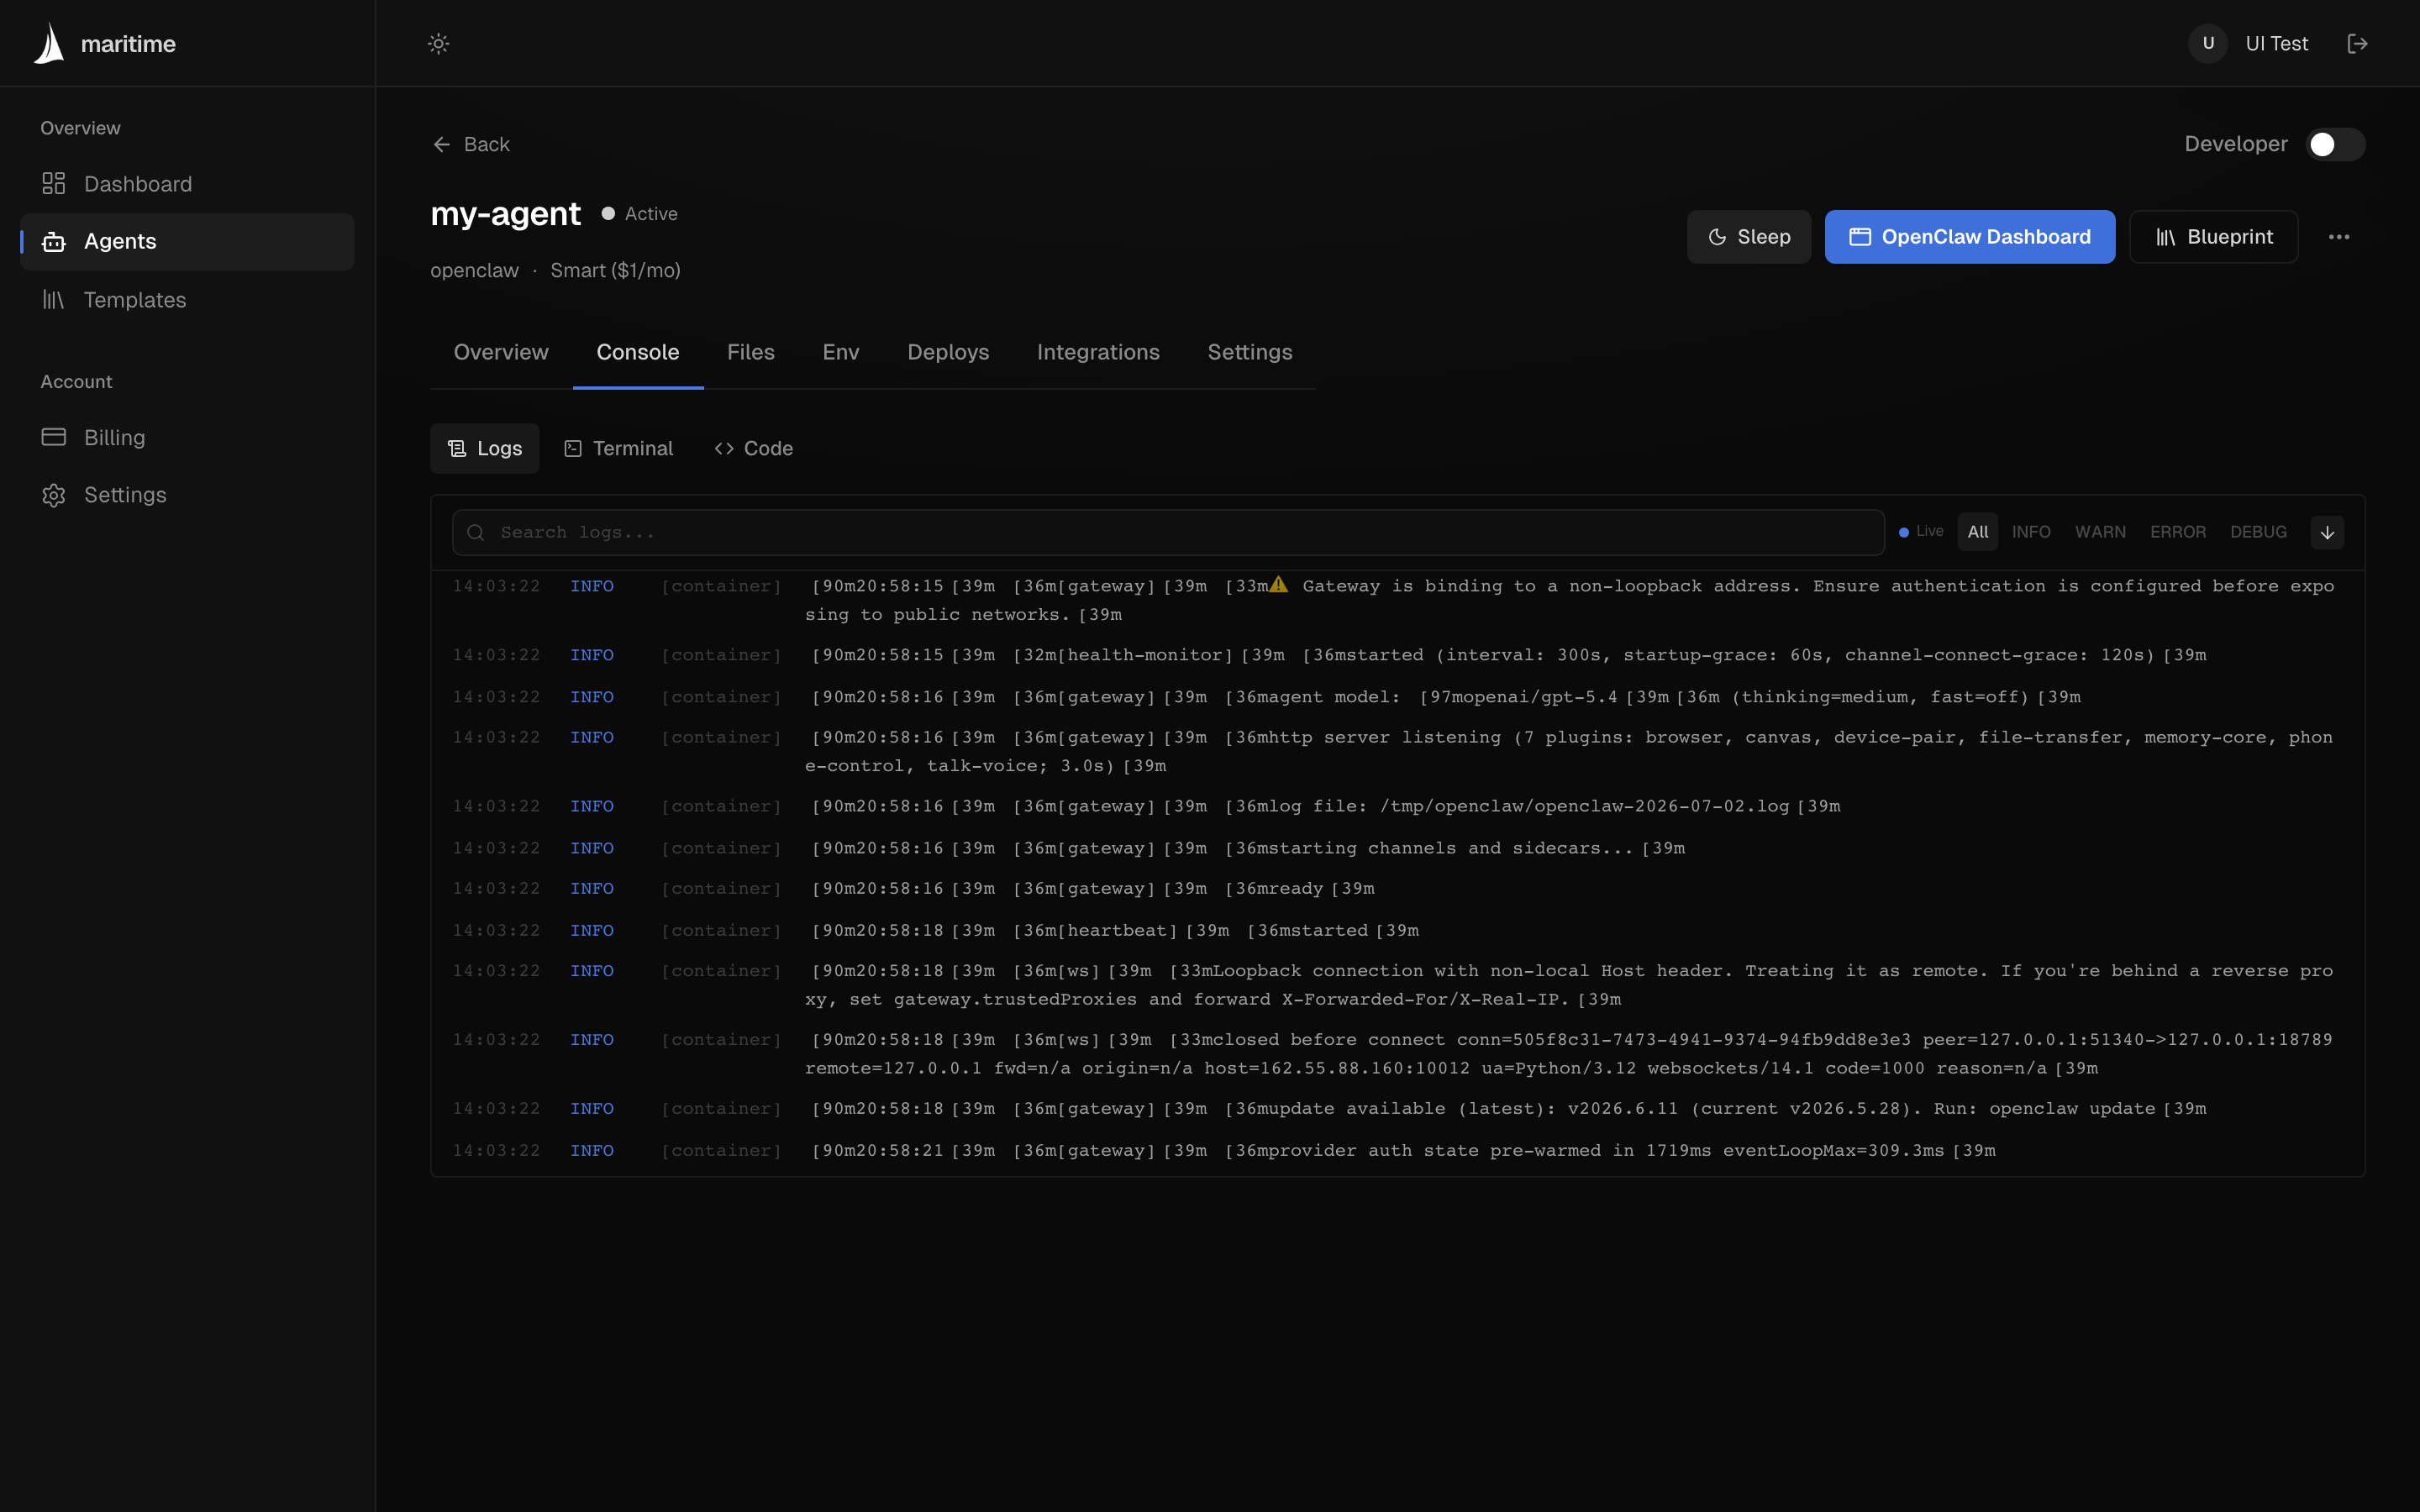Click the Back link text
Viewport: 2420px width, 1512px height.
[487, 144]
